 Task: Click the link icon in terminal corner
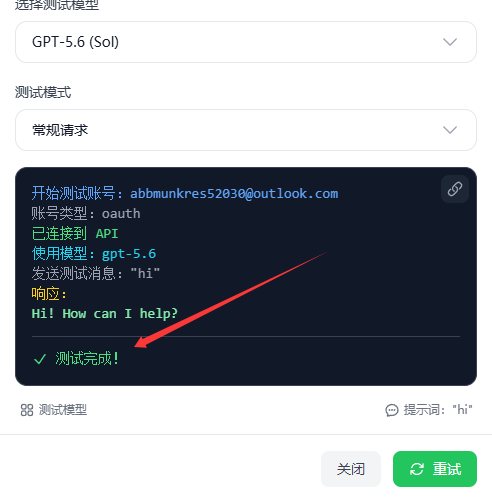coord(455,189)
